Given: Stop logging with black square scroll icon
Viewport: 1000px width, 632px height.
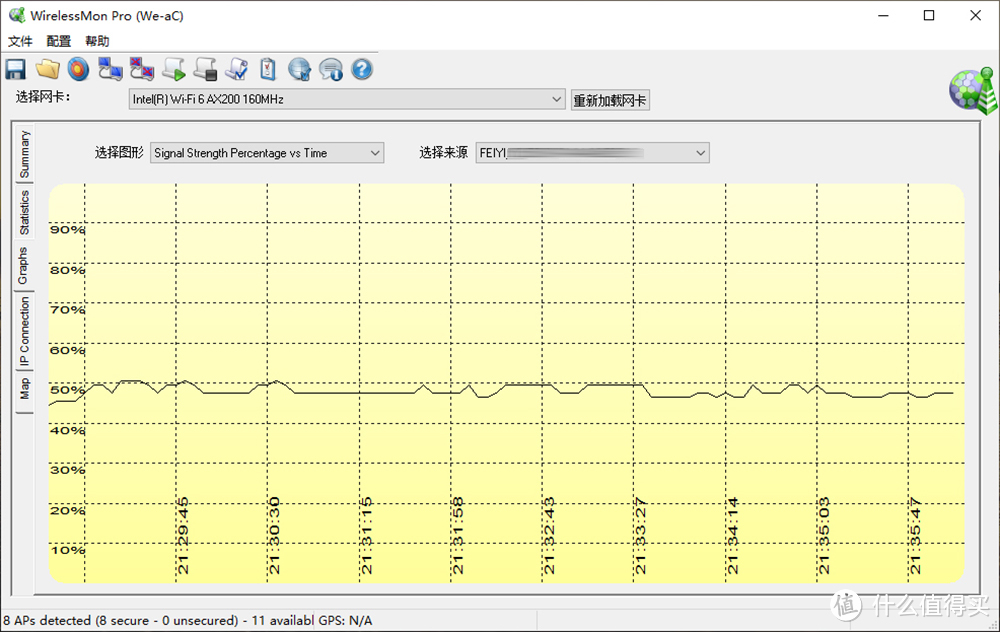Looking at the screenshot, I should tap(206, 69).
